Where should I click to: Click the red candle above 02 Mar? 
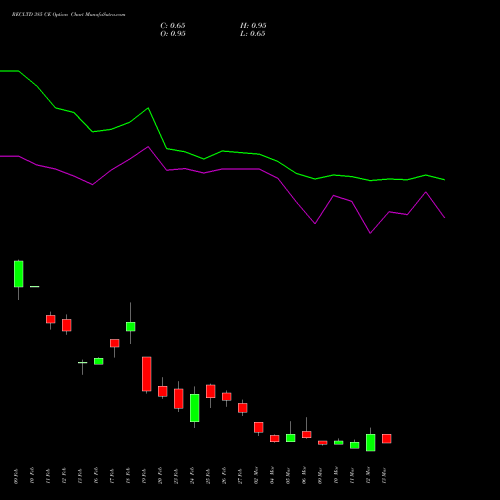coord(259,427)
